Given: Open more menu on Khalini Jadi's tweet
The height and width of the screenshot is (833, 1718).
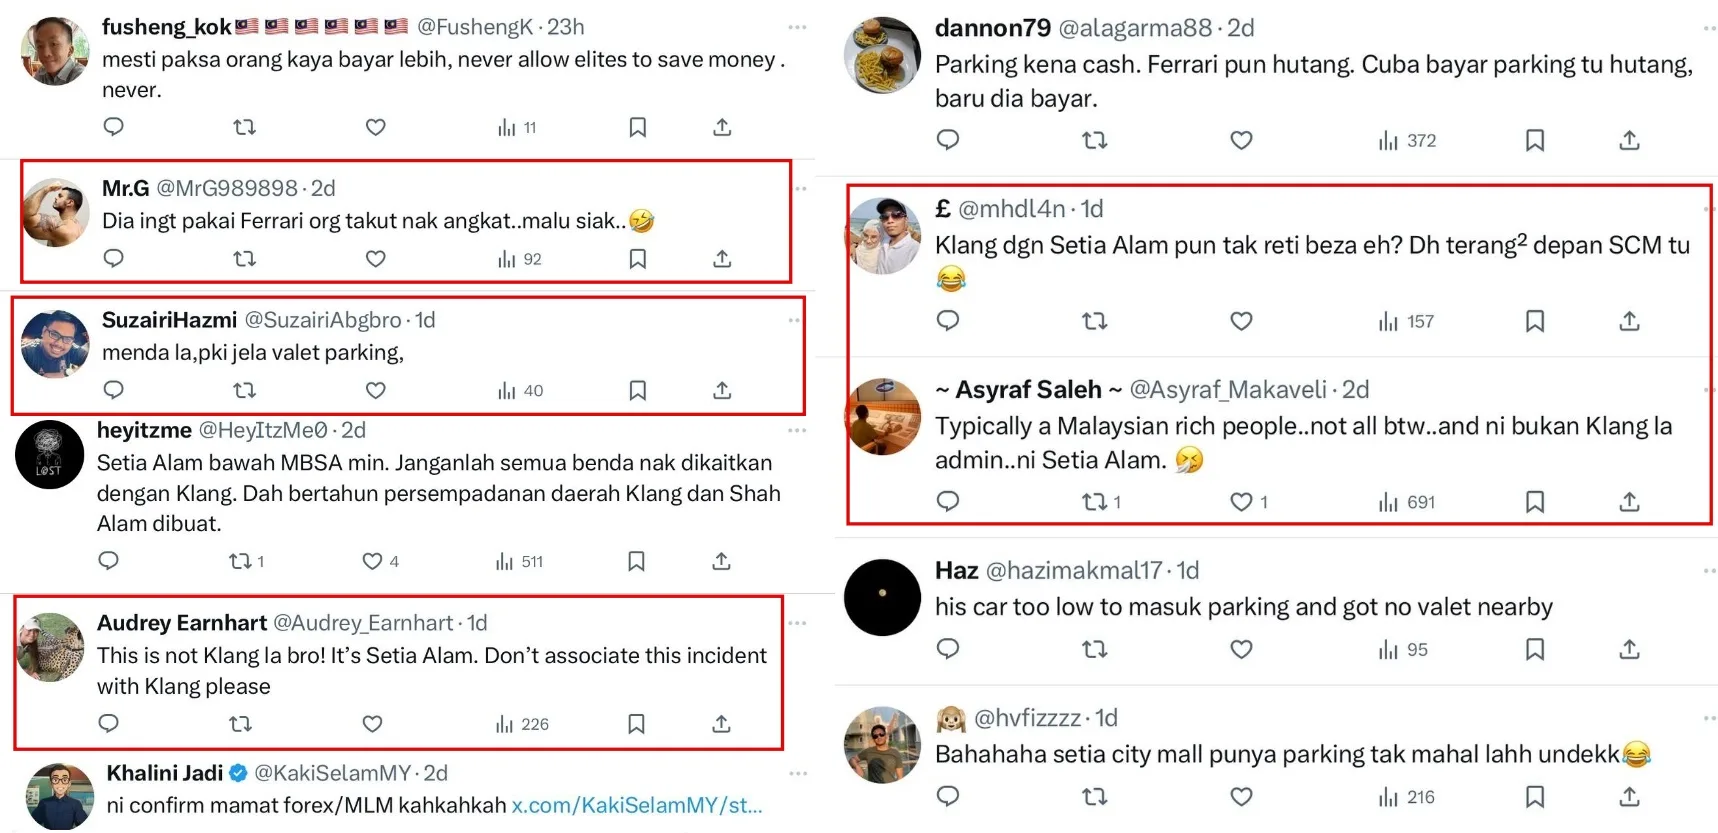Looking at the screenshot, I should click(x=797, y=773).
